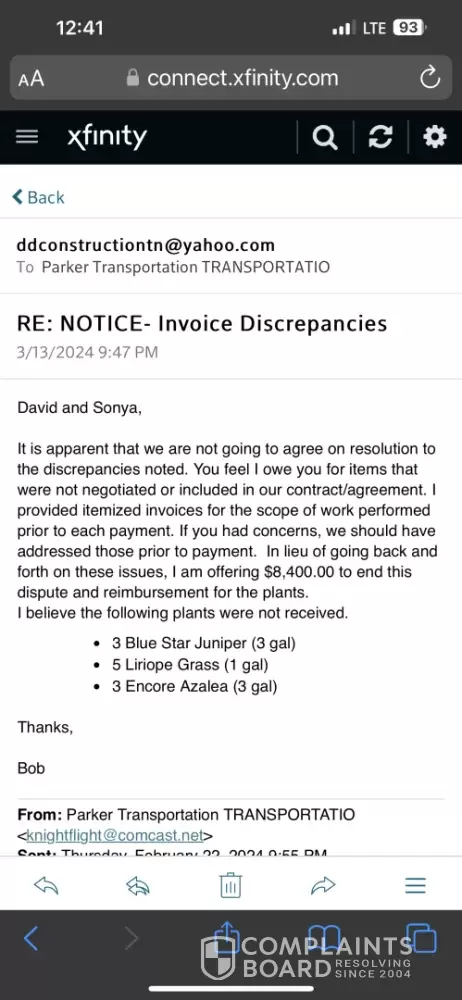Viewport: 462px width, 1000px height.
Task: Forward the email with forward arrow
Action: pos(323,885)
